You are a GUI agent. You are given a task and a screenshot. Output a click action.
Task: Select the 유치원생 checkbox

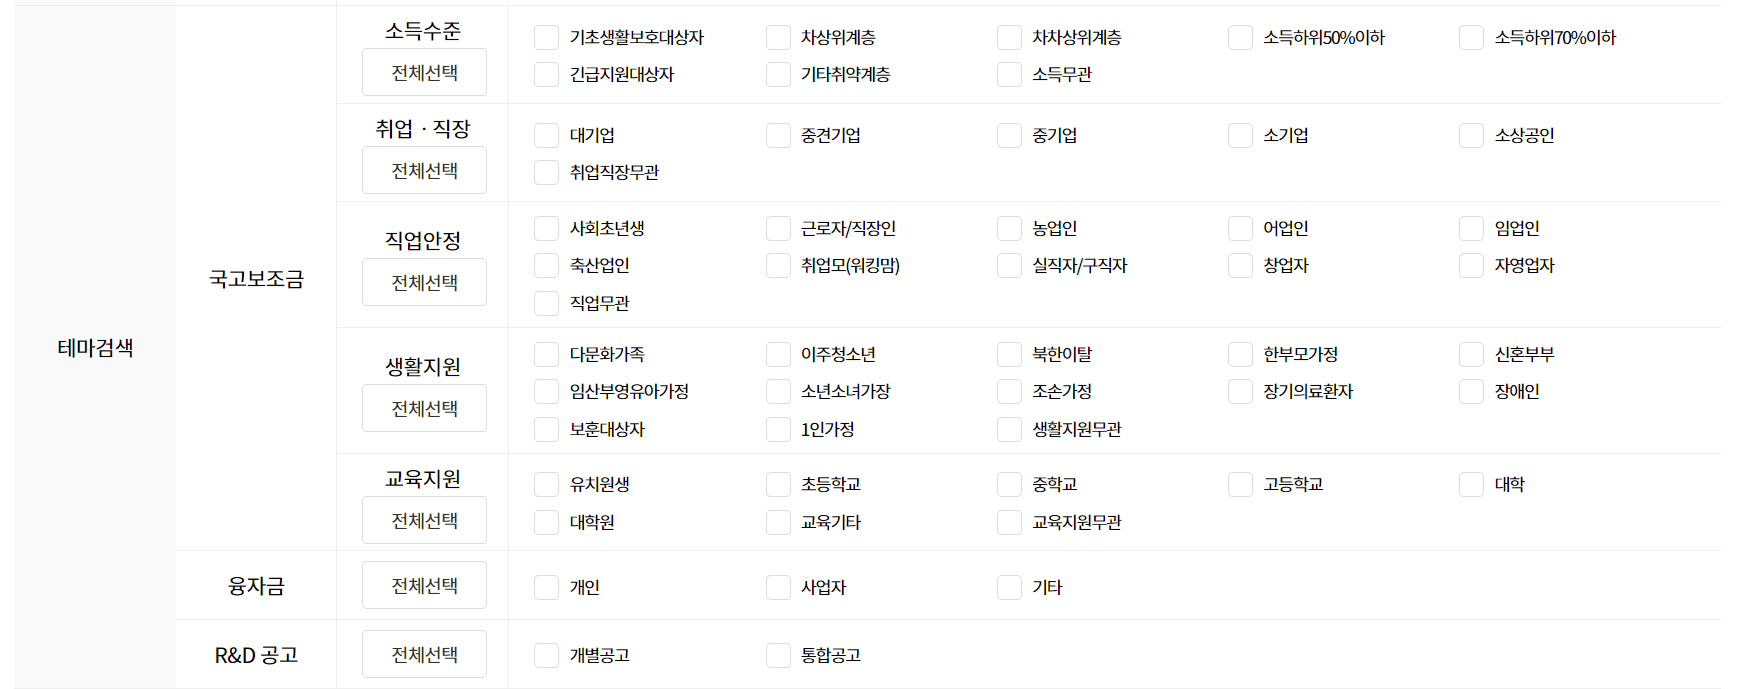click(546, 484)
